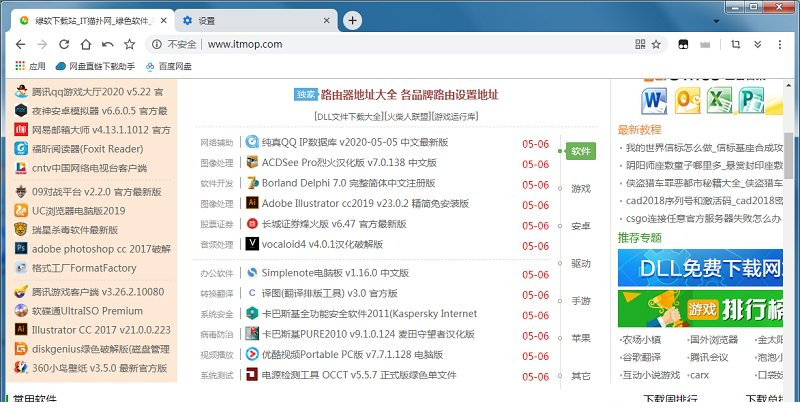Image resolution: width=800 pixels, height=418 pixels.
Task: Open a new tab with plus button
Action: [352, 20]
